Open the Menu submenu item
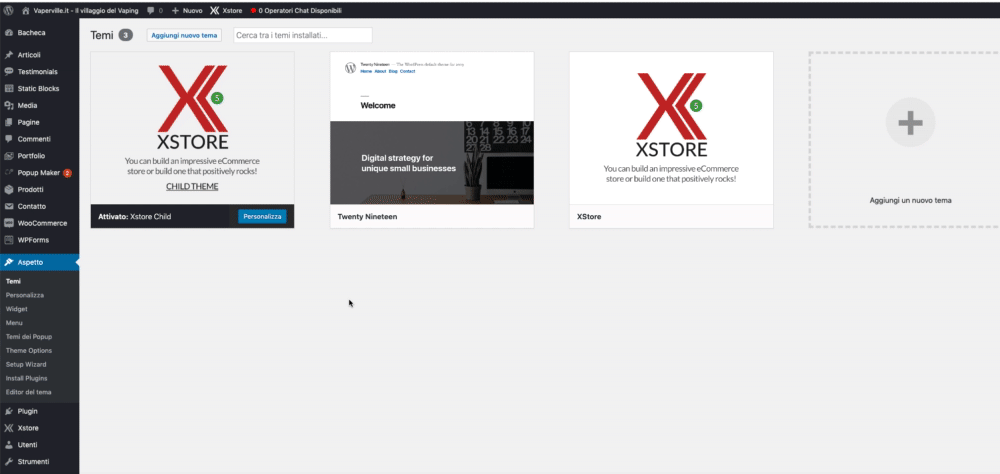The image size is (1000, 474). [x=14, y=323]
